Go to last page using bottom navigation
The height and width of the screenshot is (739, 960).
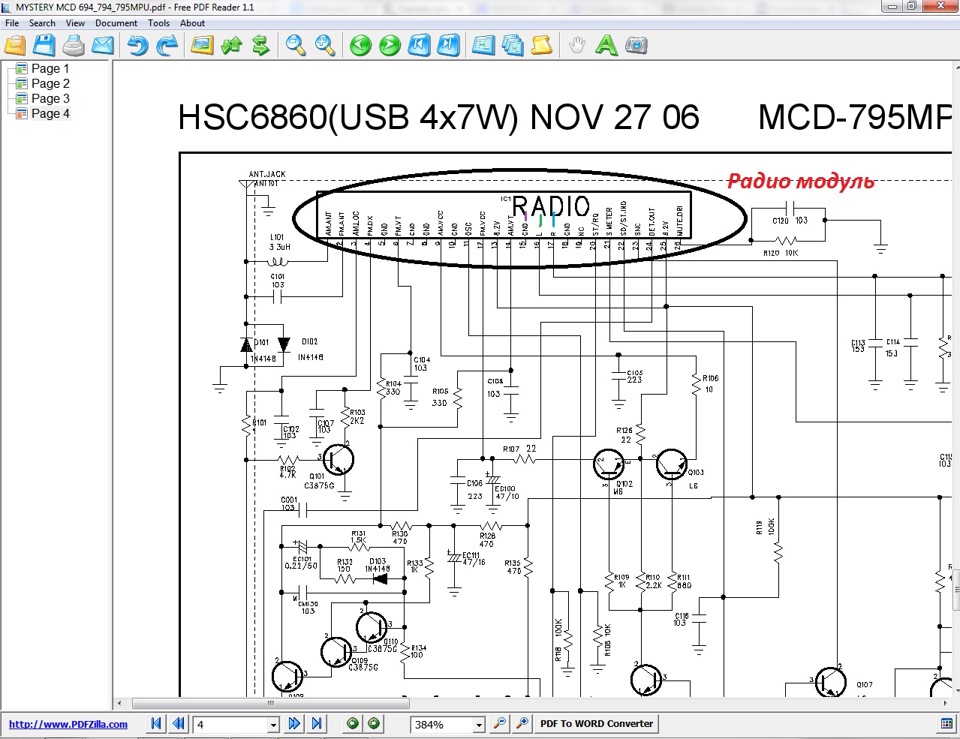[317, 724]
